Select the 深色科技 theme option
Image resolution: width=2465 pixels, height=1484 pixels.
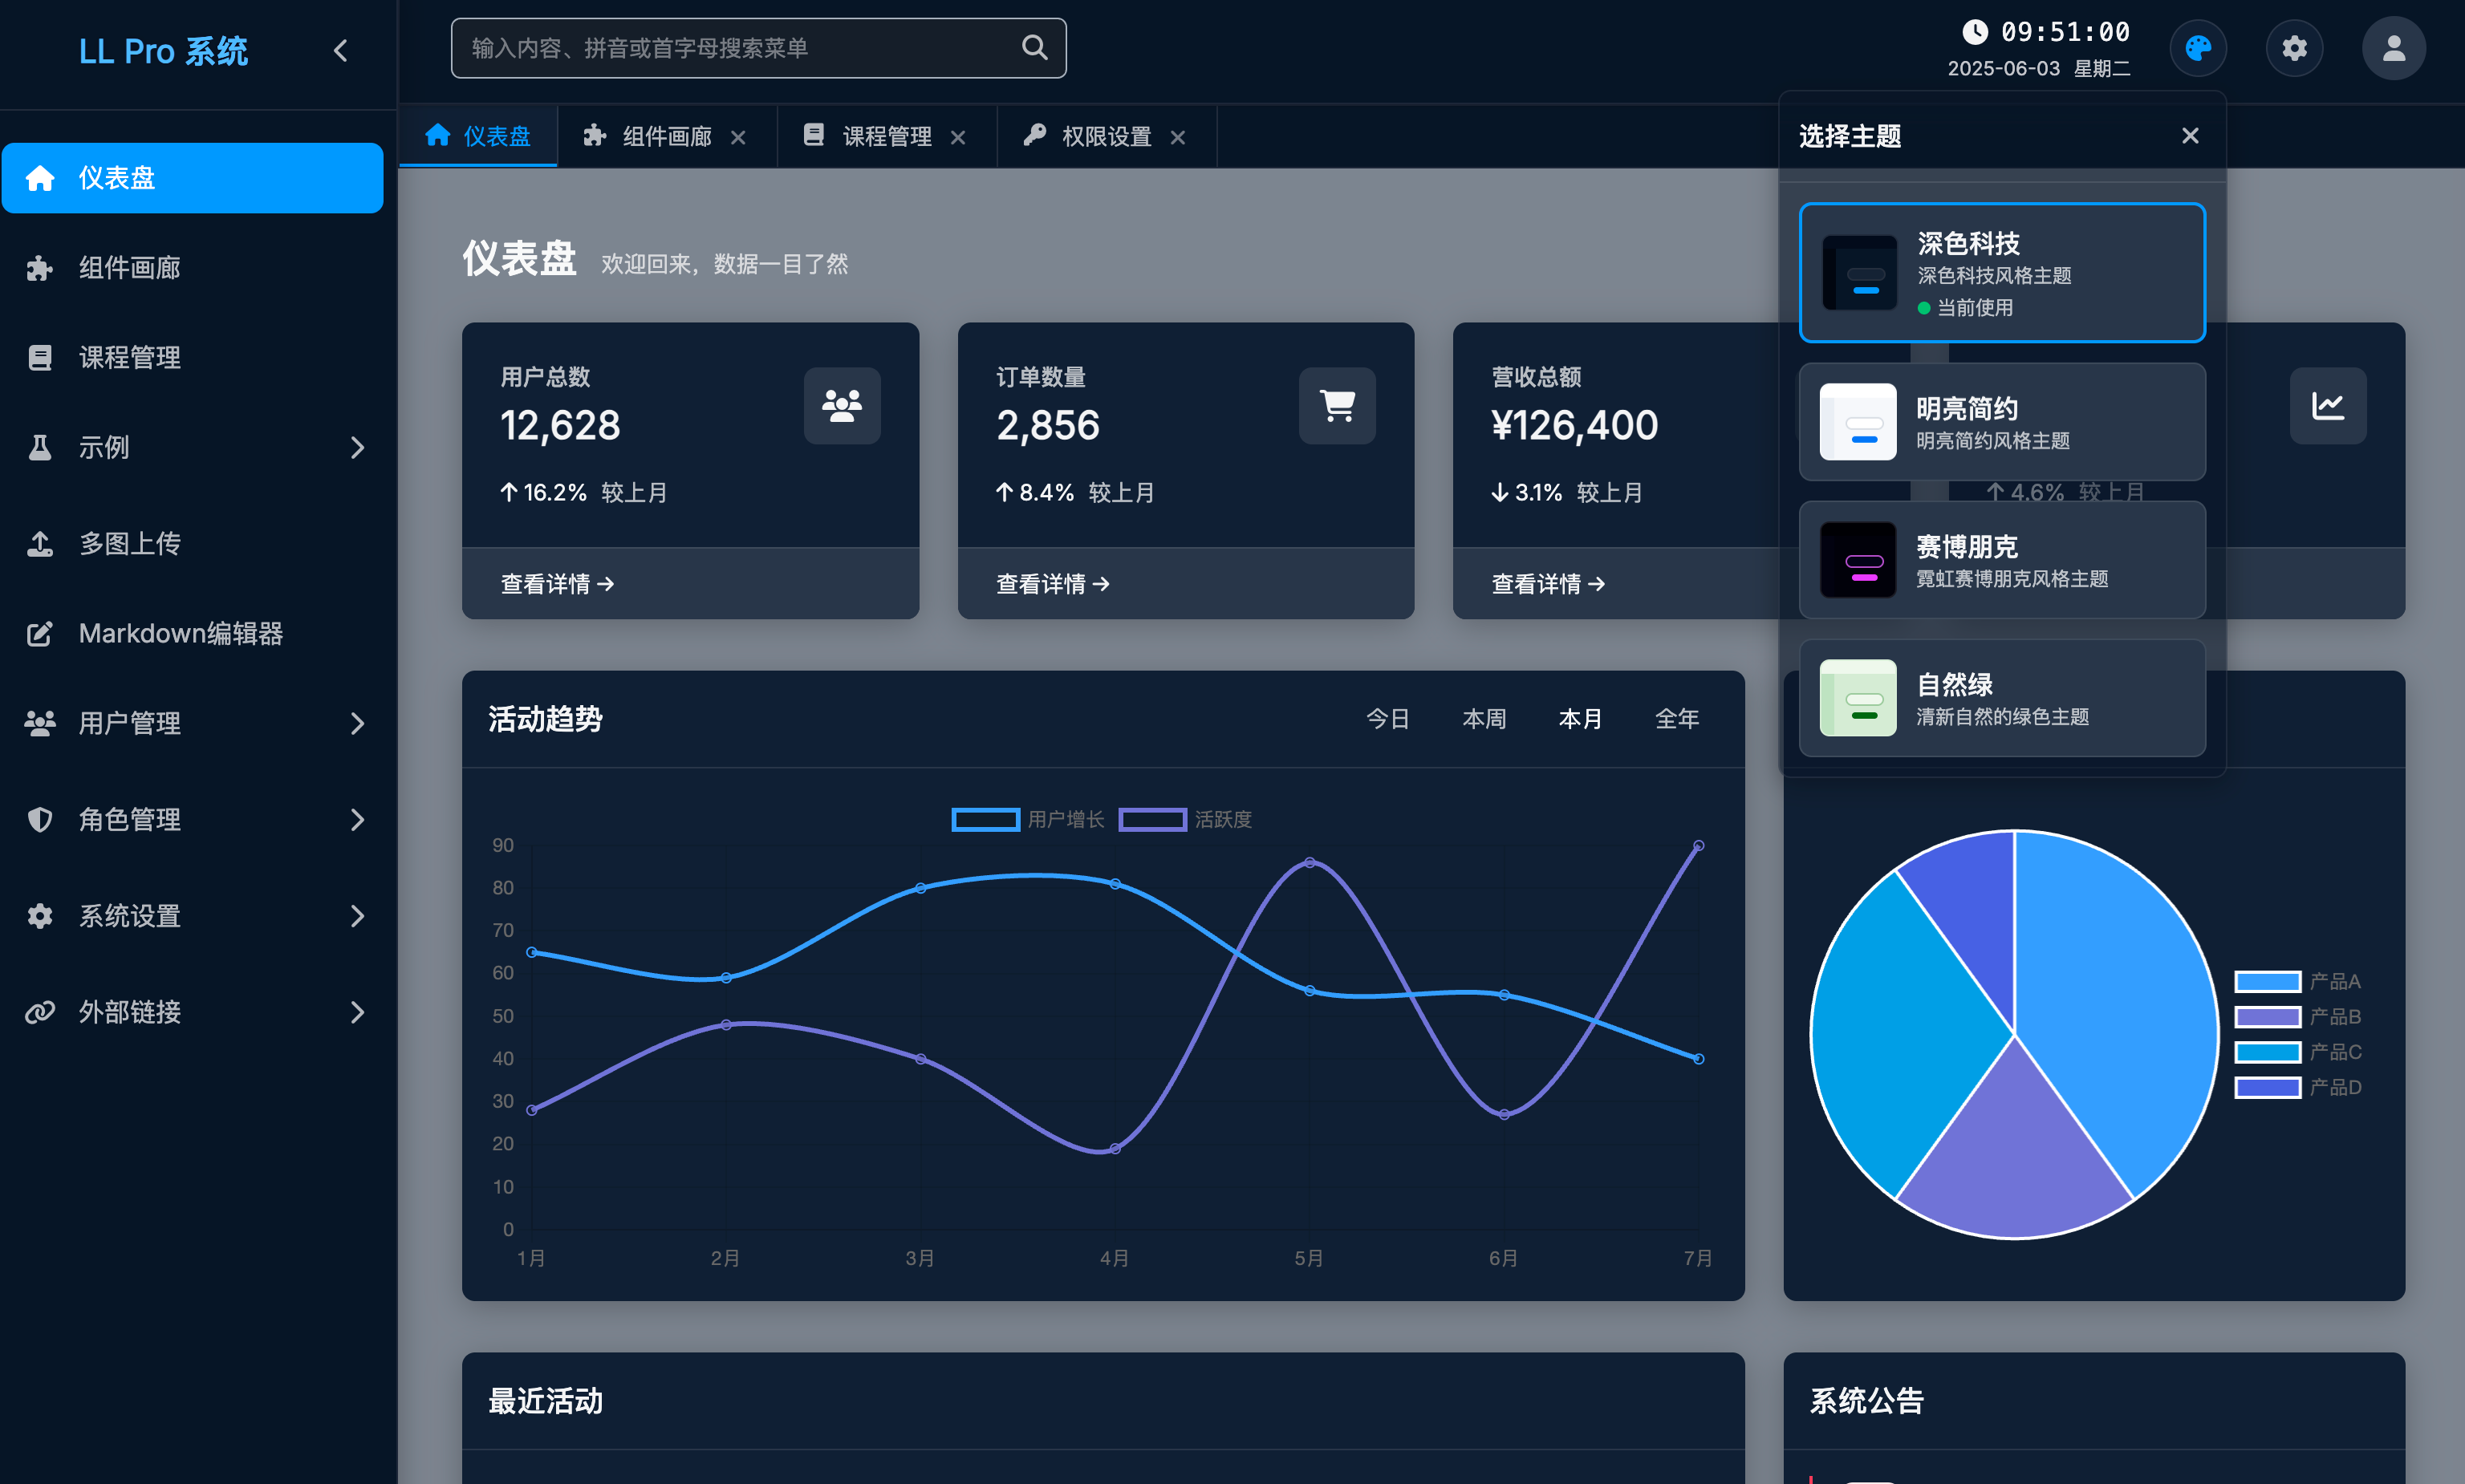pos(2002,273)
